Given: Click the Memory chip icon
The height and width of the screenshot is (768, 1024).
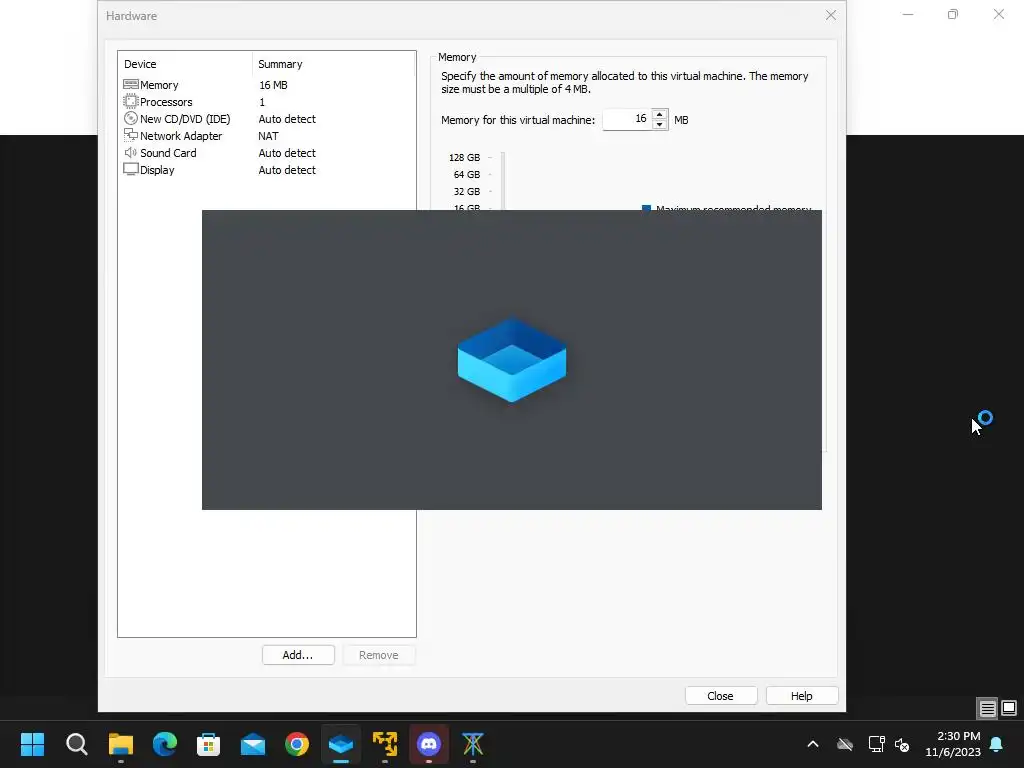Looking at the screenshot, I should point(131,84).
